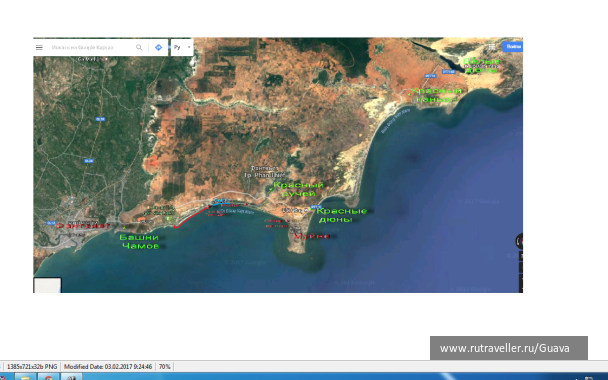Open the Google Maps hamburger menu

[x=39, y=47]
